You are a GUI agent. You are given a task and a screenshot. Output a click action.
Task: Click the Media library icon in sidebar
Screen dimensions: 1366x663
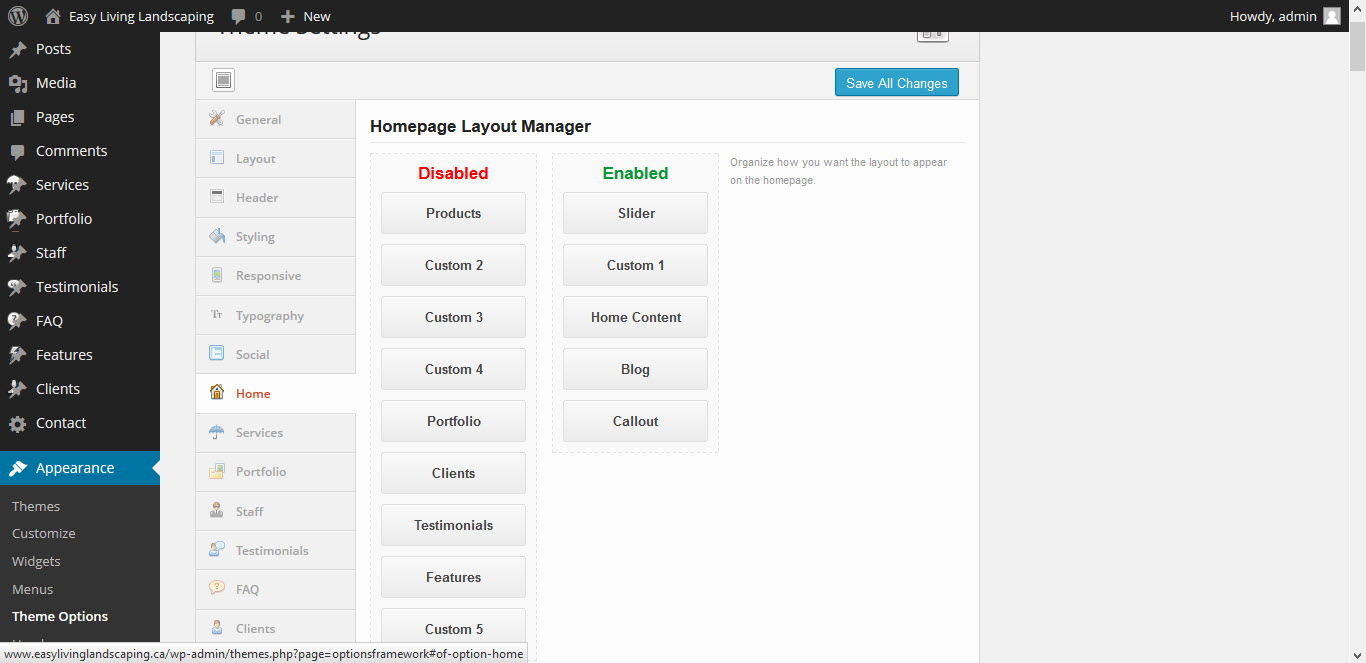[x=17, y=83]
